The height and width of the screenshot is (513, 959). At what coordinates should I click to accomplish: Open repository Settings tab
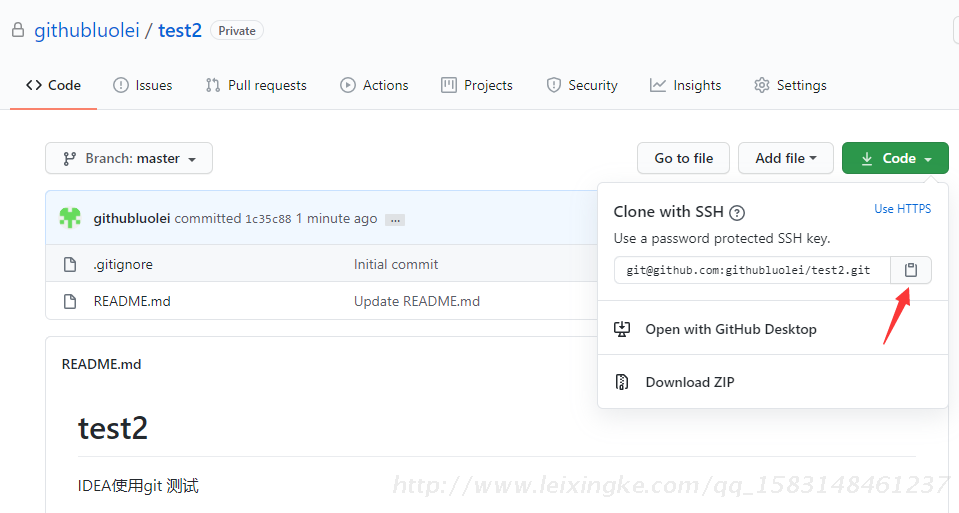tap(790, 85)
